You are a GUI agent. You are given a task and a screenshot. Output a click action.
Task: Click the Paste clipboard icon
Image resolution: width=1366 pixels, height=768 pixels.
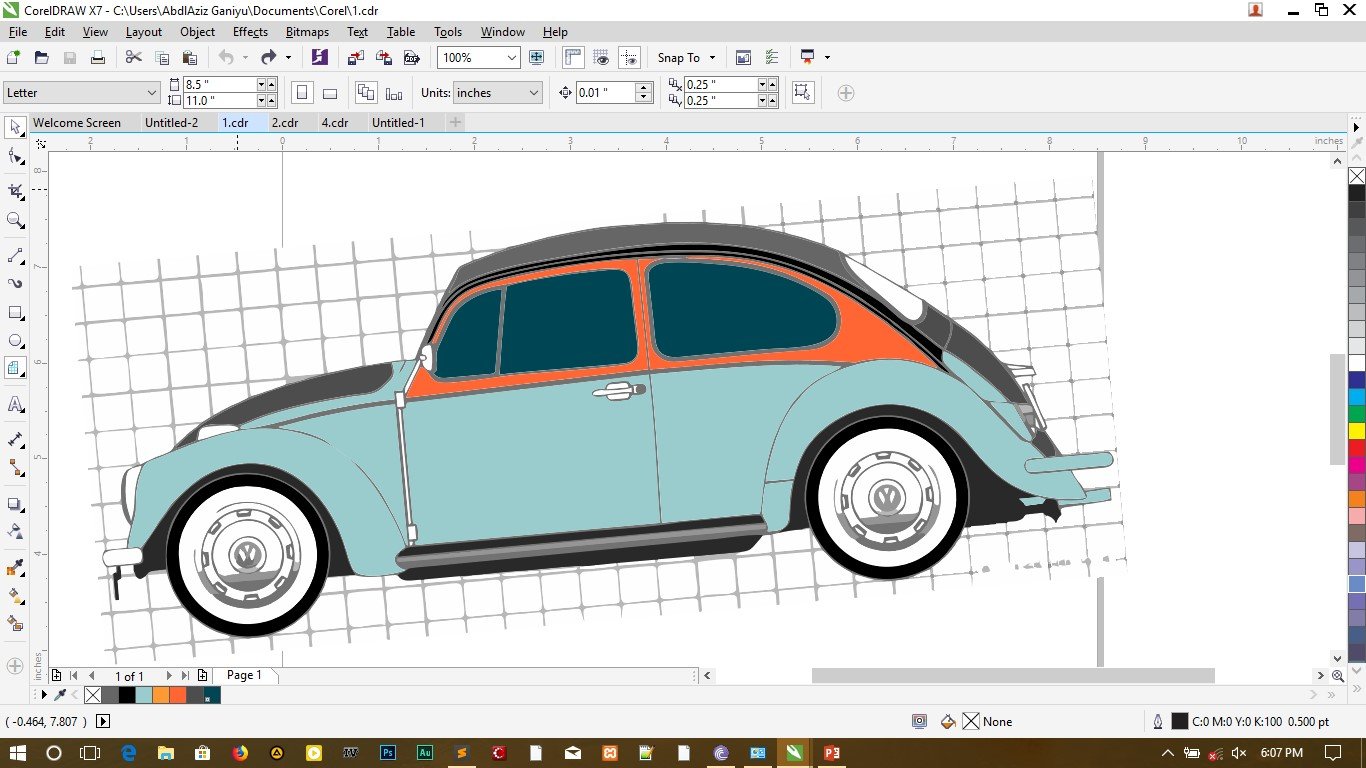coord(189,58)
